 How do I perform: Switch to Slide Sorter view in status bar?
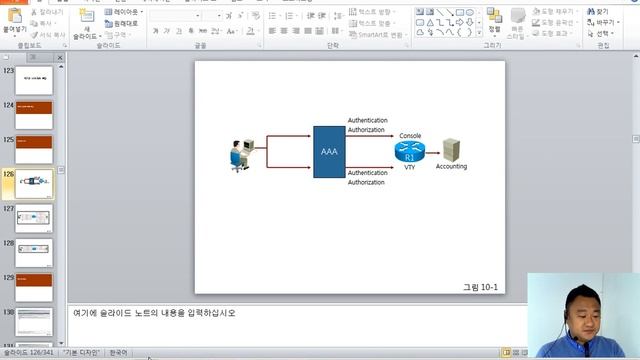(516, 352)
